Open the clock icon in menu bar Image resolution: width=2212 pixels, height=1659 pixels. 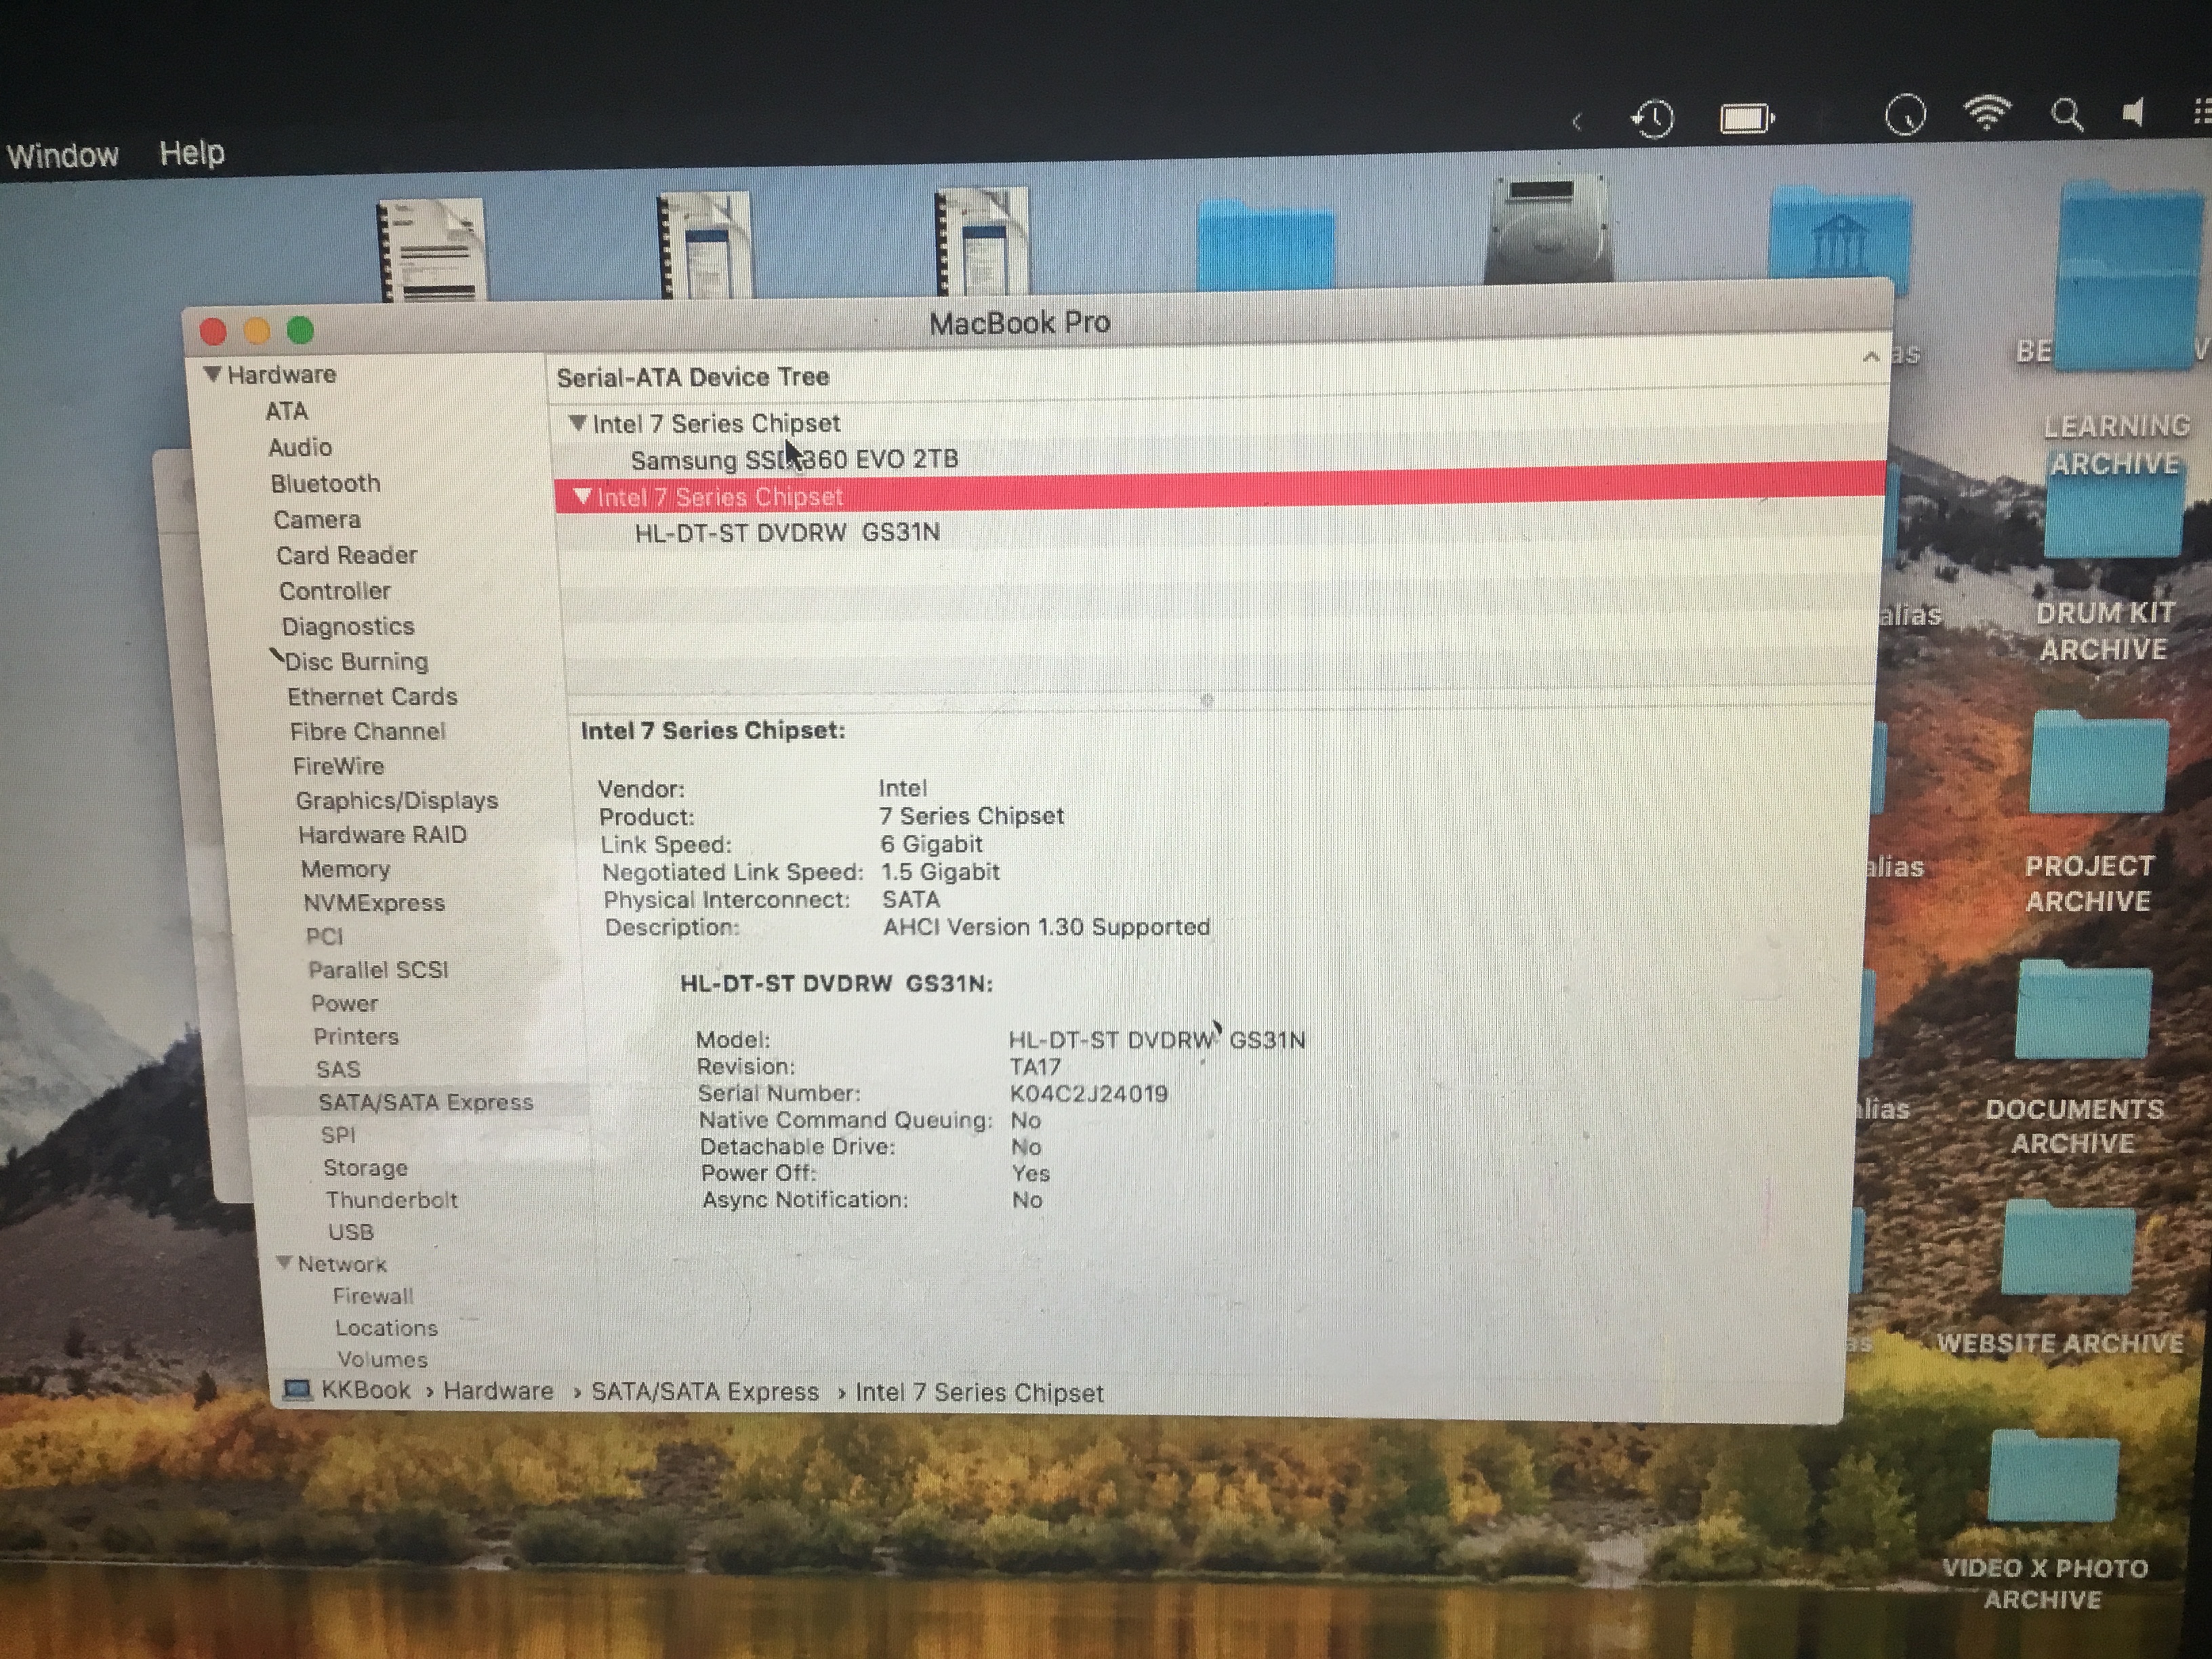pyautogui.click(x=1905, y=116)
